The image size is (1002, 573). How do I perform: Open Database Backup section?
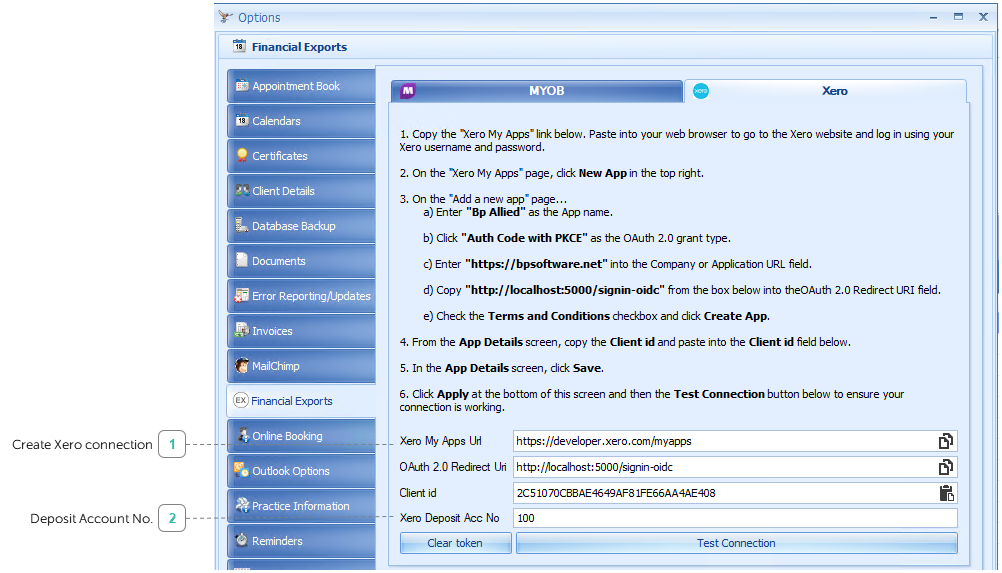tap(301, 226)
